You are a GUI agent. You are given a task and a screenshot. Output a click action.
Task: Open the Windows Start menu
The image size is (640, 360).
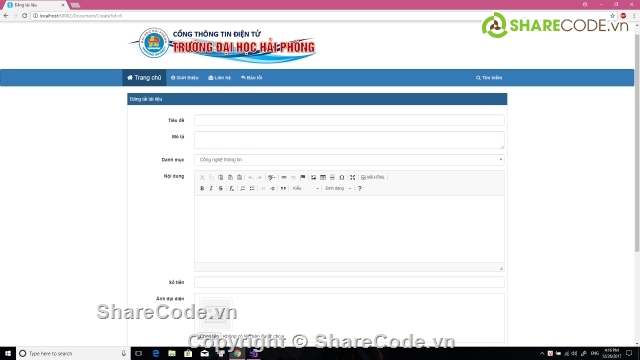coord(8,353)
